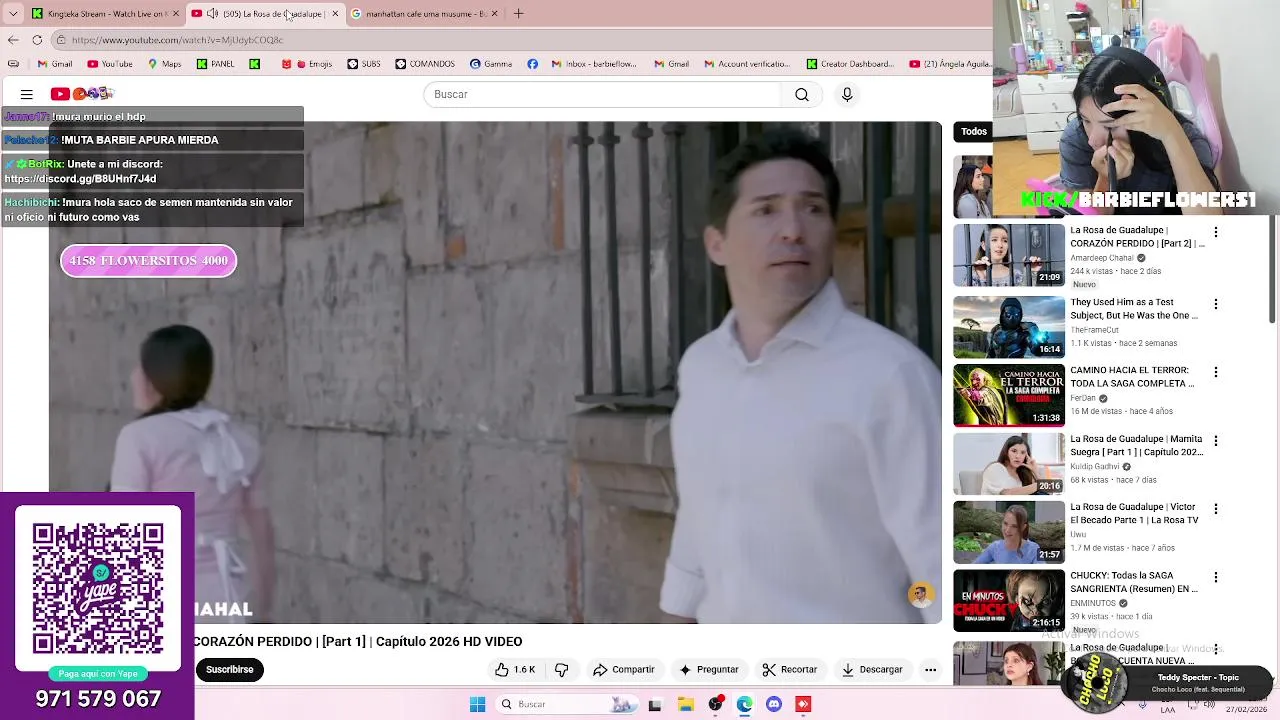Click the Compartir share button
1280x720 pixels.
(x=623, y=670)
